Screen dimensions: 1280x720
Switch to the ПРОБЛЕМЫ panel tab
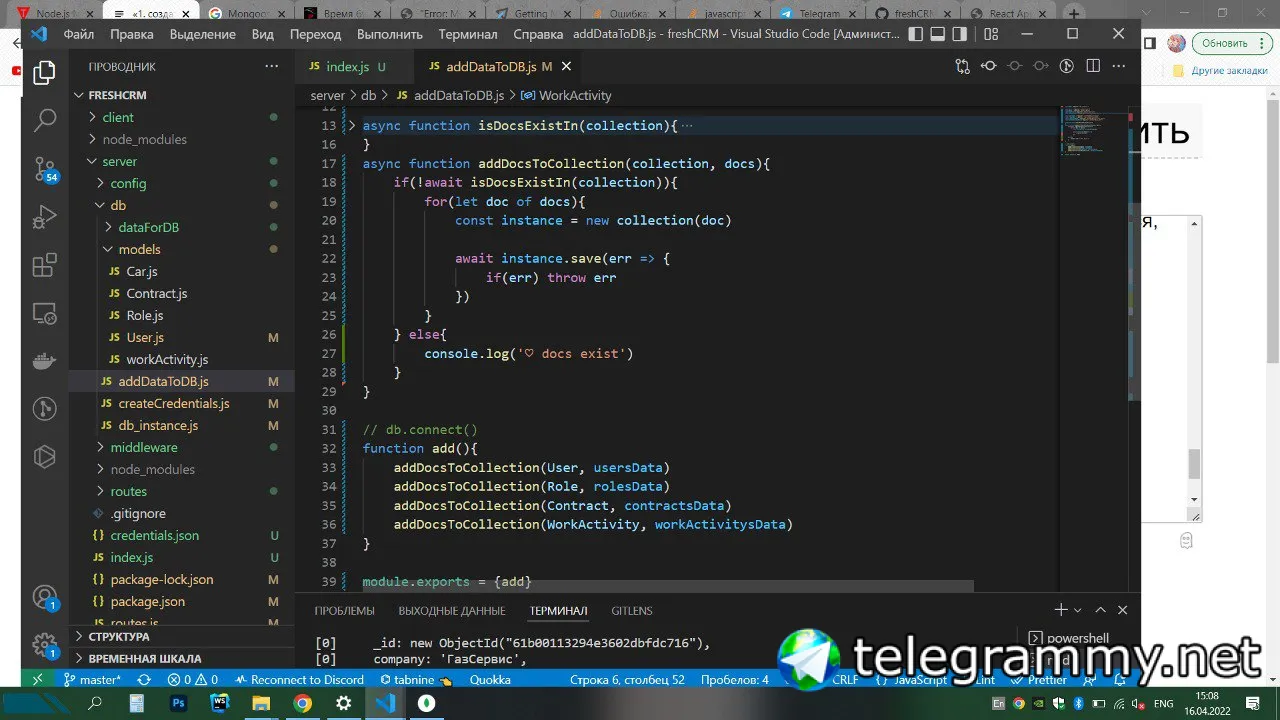(x=345, y=610)
